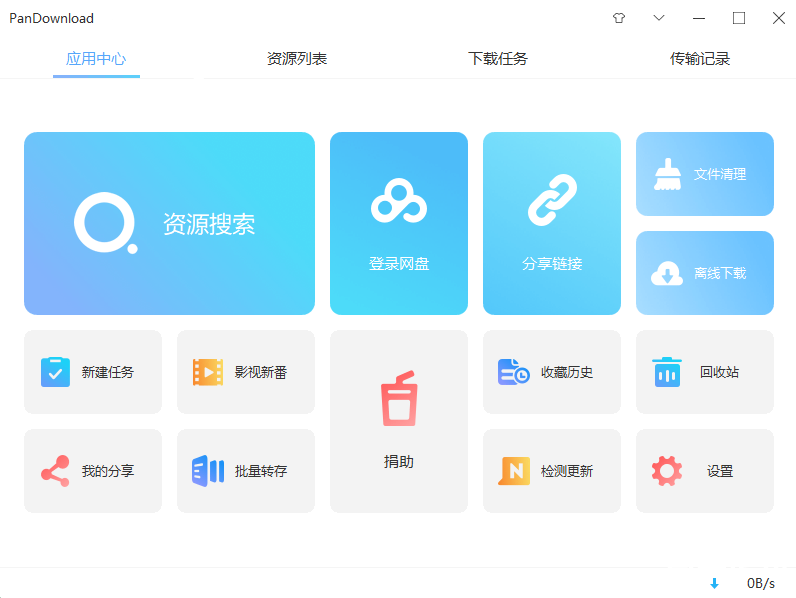Click the 收藏历史 text
The height and width of the screenshot is (598, 796).
pos(567,373)
